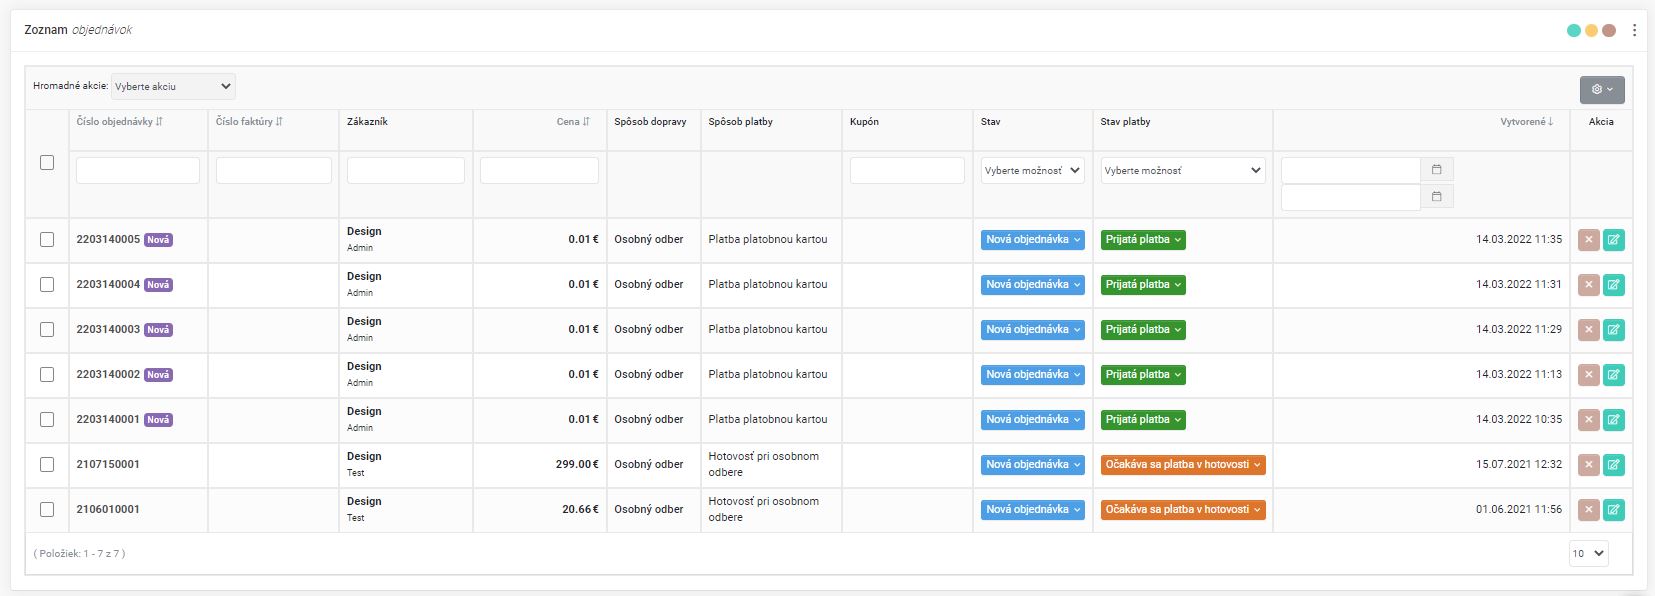Click the teal circle in panel header
This screenshot has width=1655, height=596.
(1574, 30)
